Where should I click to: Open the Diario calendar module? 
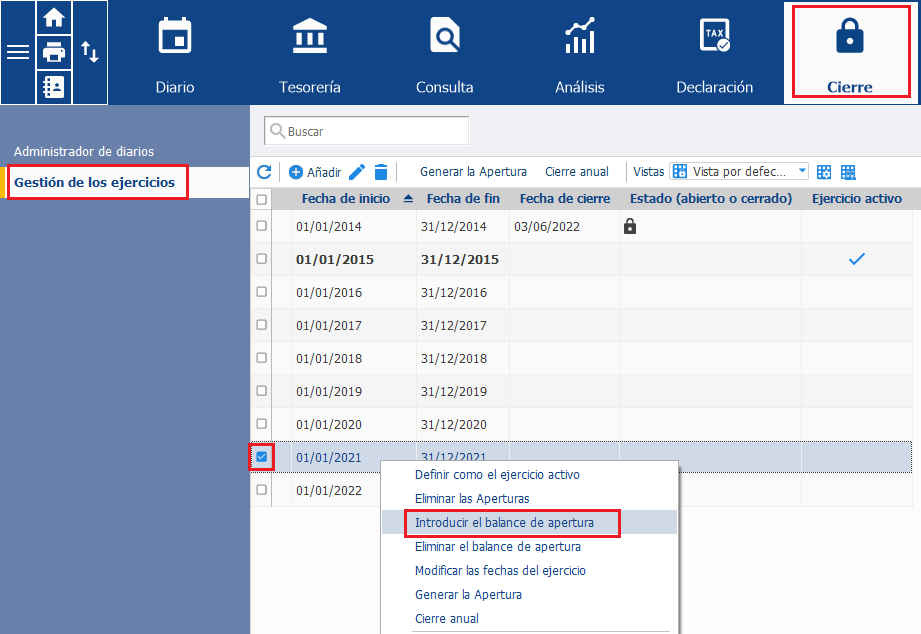coord(174,55)
